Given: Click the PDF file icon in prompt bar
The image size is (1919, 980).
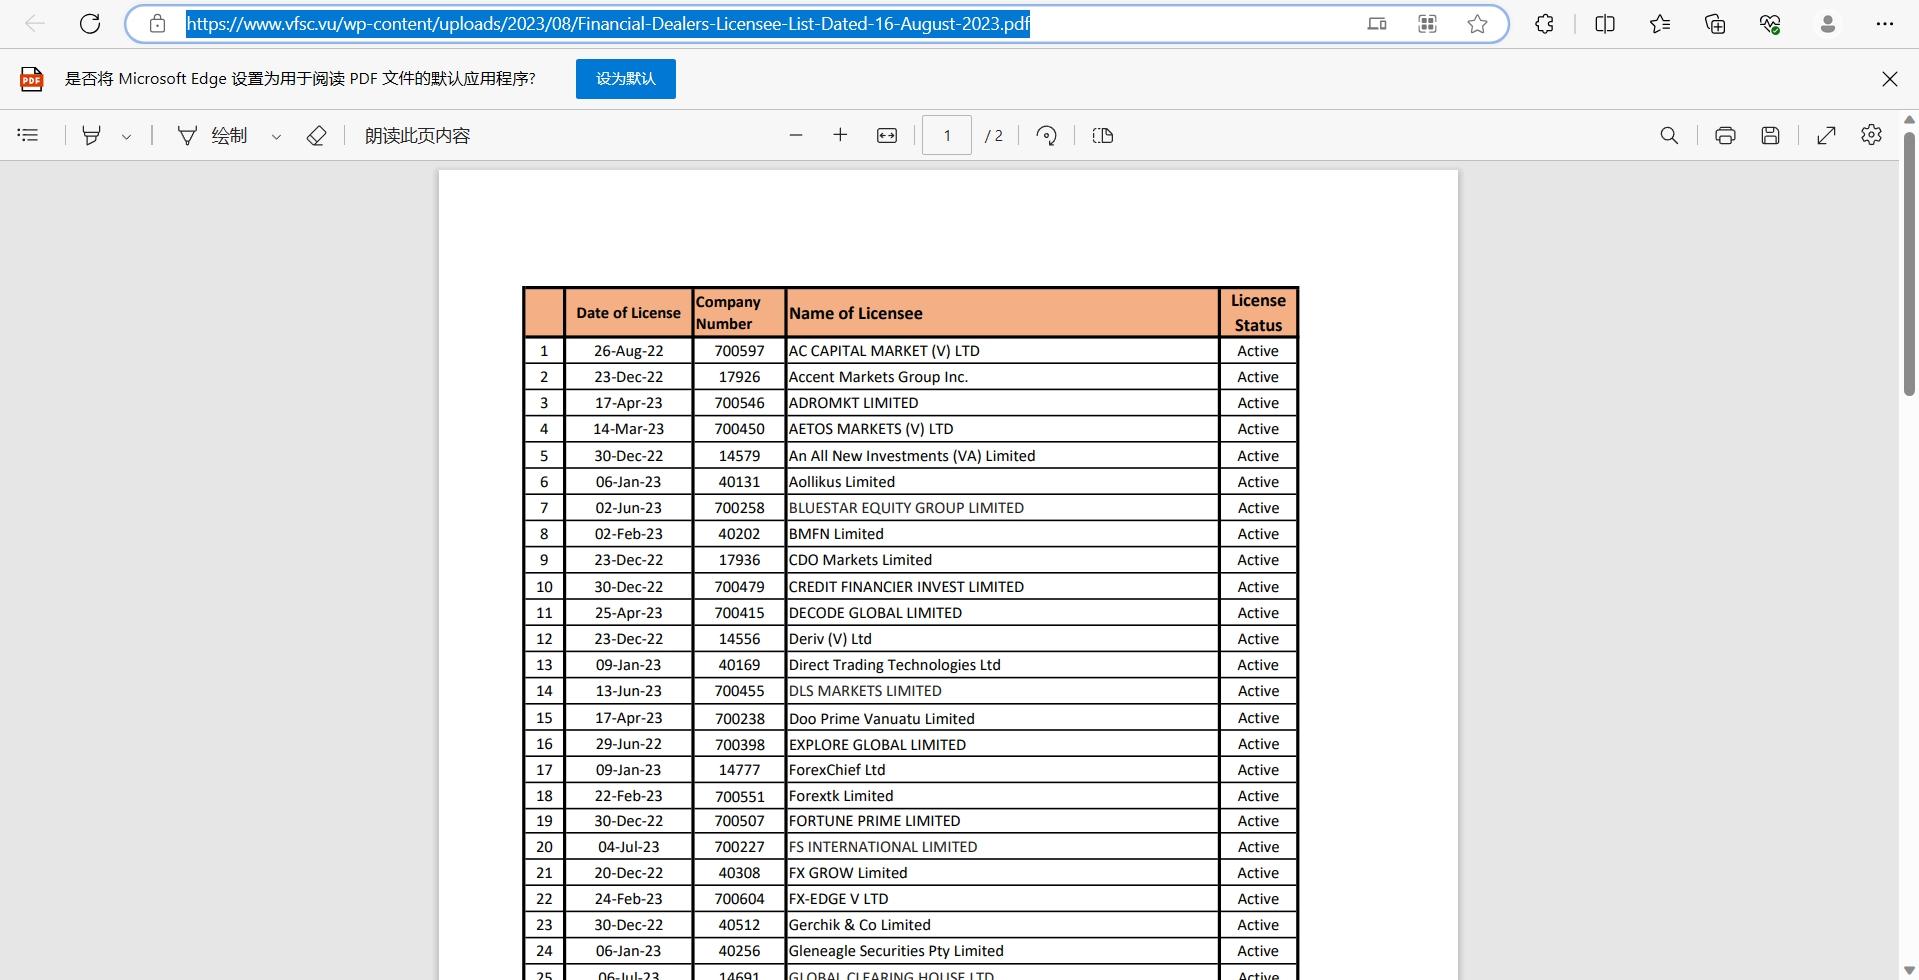Looking at the screenshot, I should 32,79.
